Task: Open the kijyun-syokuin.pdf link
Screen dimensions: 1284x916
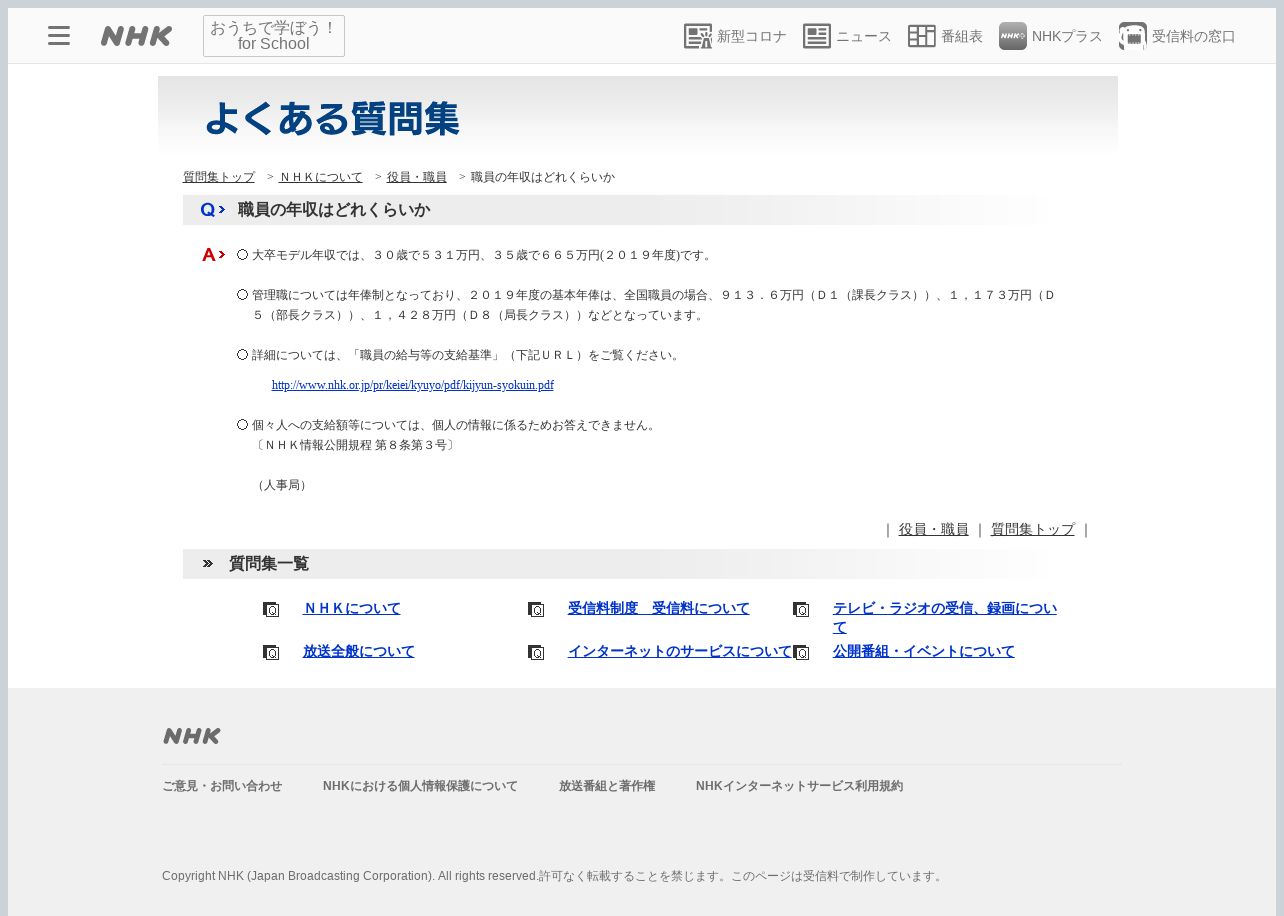Action: tap(413, 385)
